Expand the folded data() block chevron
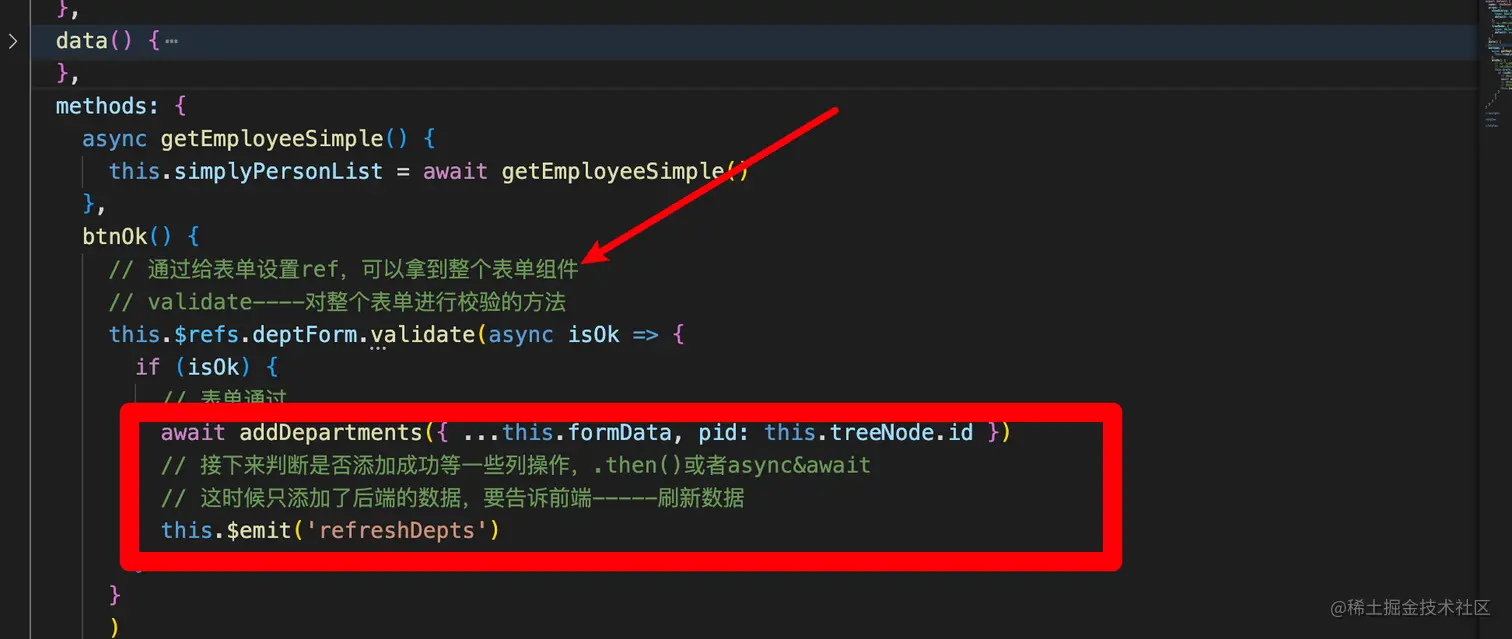 (13, 41)
